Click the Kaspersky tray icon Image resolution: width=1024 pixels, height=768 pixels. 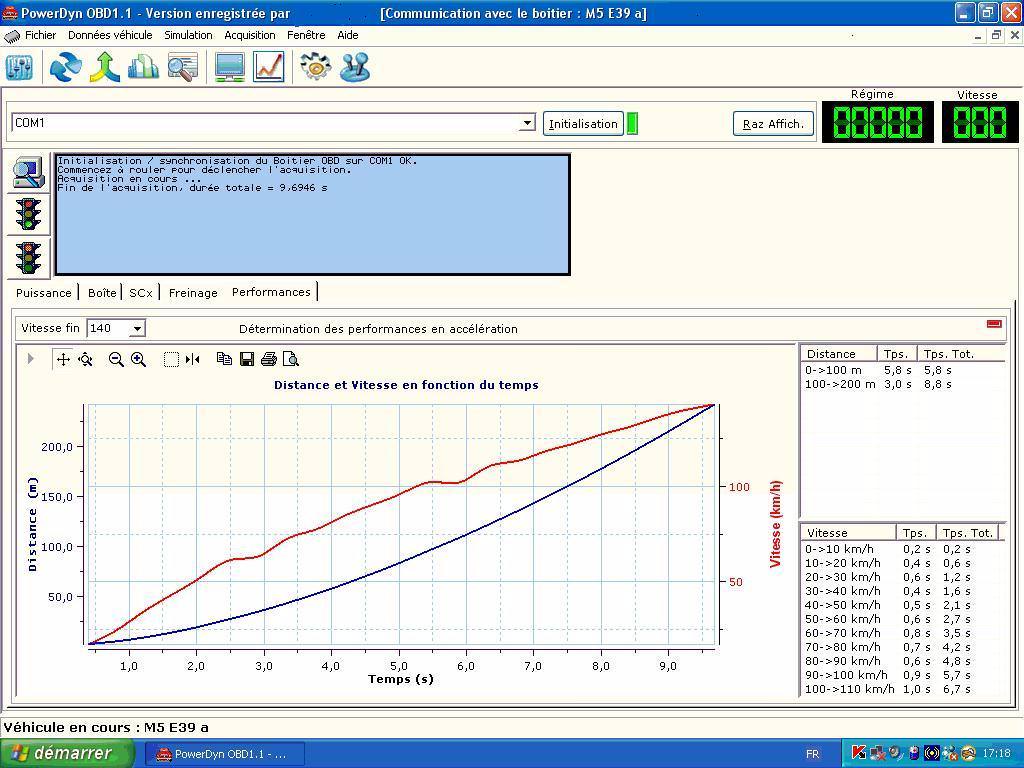pyautogui.click(x=859, y=754)
